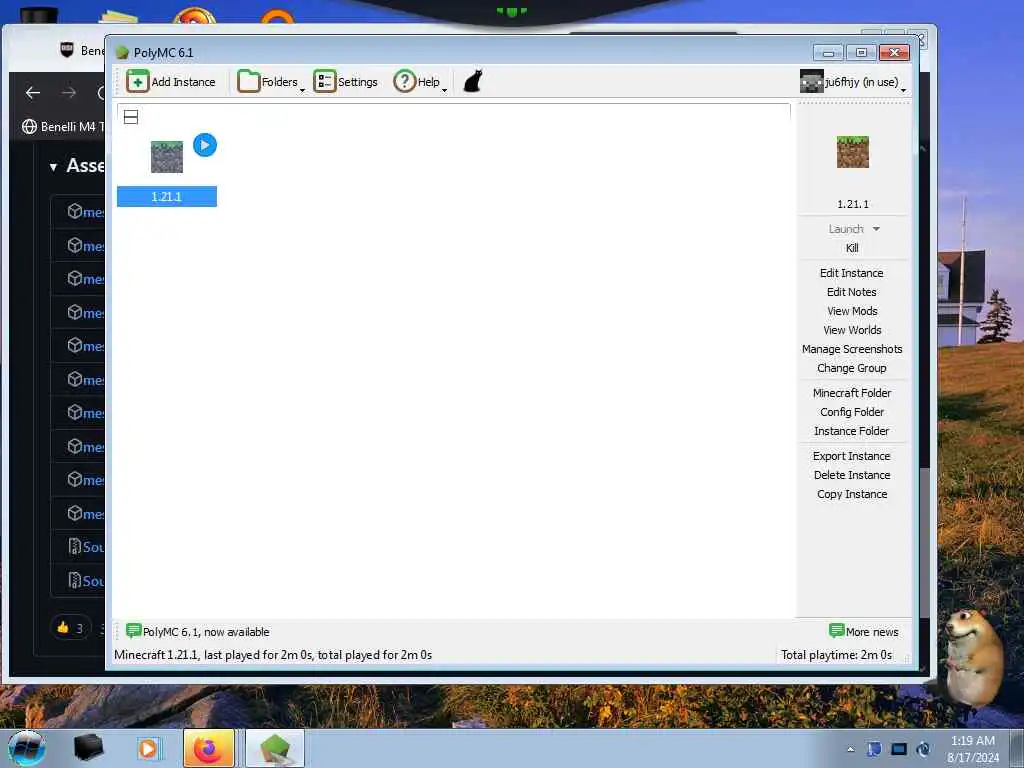Click the Firefox taskbar icon
This screenshot has height=768, width=1024.
(x=208, y=748)
